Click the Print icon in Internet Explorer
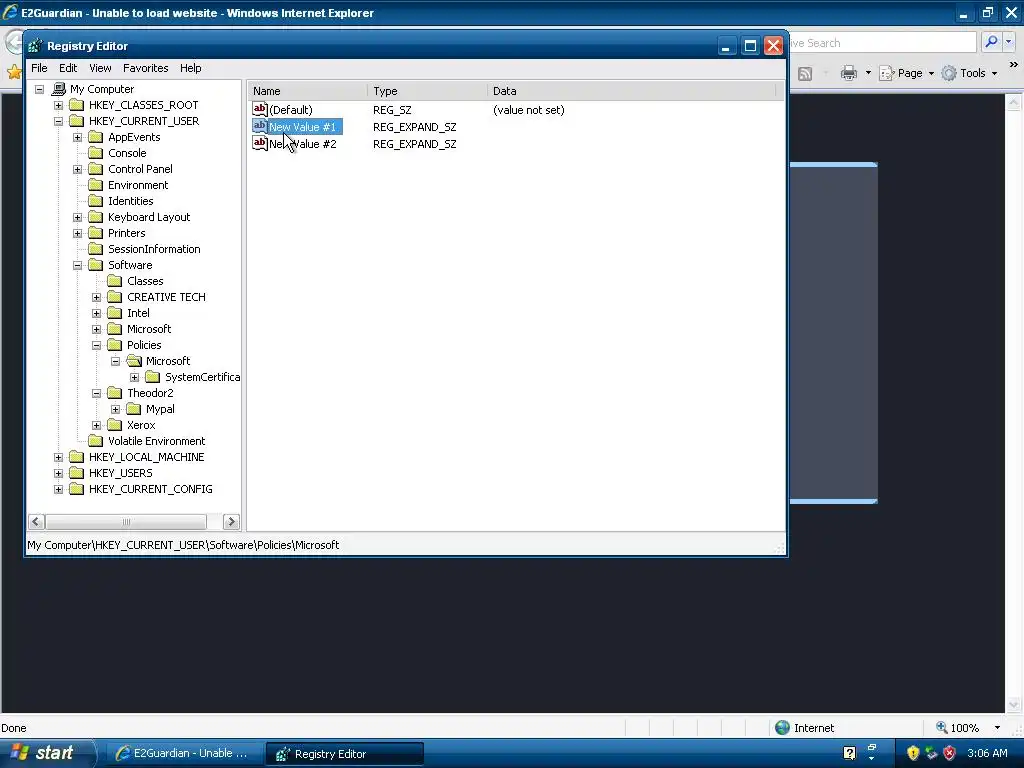Viewport: 1024px width, 768px height. (849, 73)
